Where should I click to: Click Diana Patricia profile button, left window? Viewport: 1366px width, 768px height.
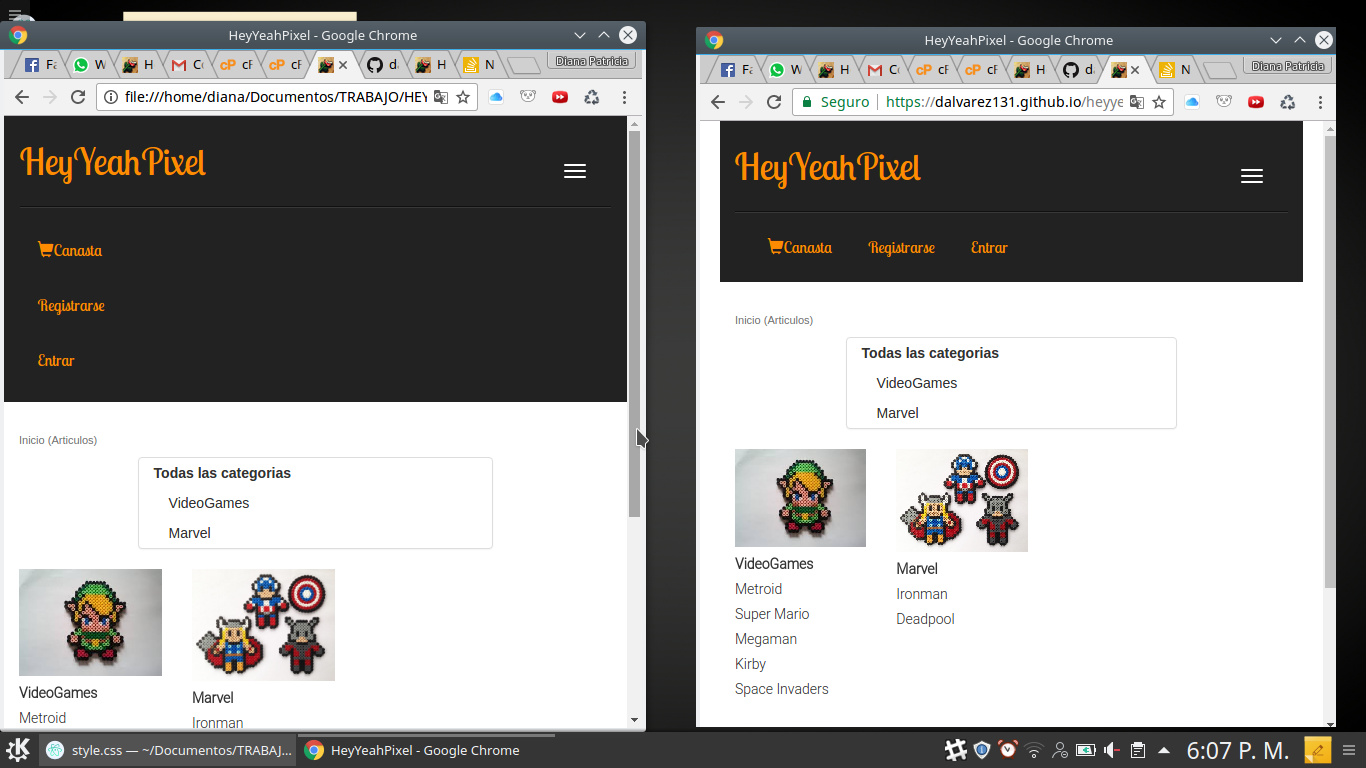click(591, 62)
